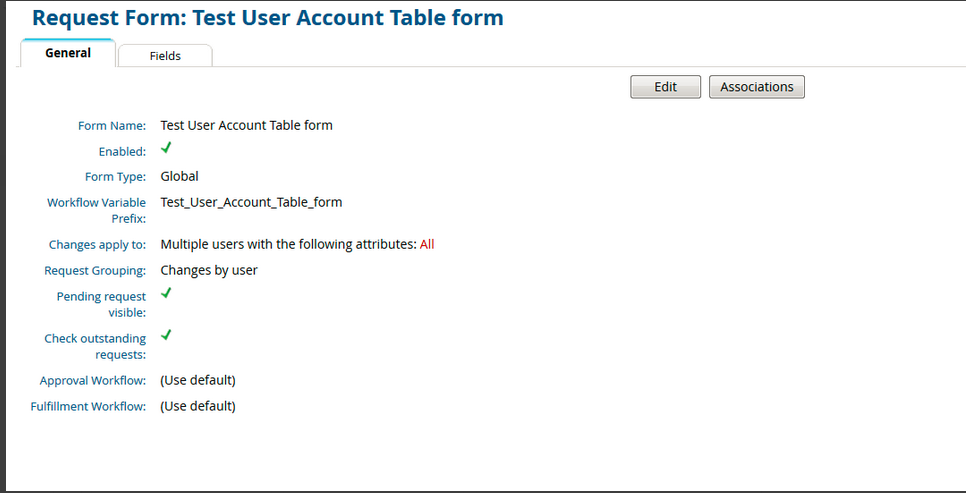Click the Request Form page title
966x493 pixels.
[x=268, y=18]
